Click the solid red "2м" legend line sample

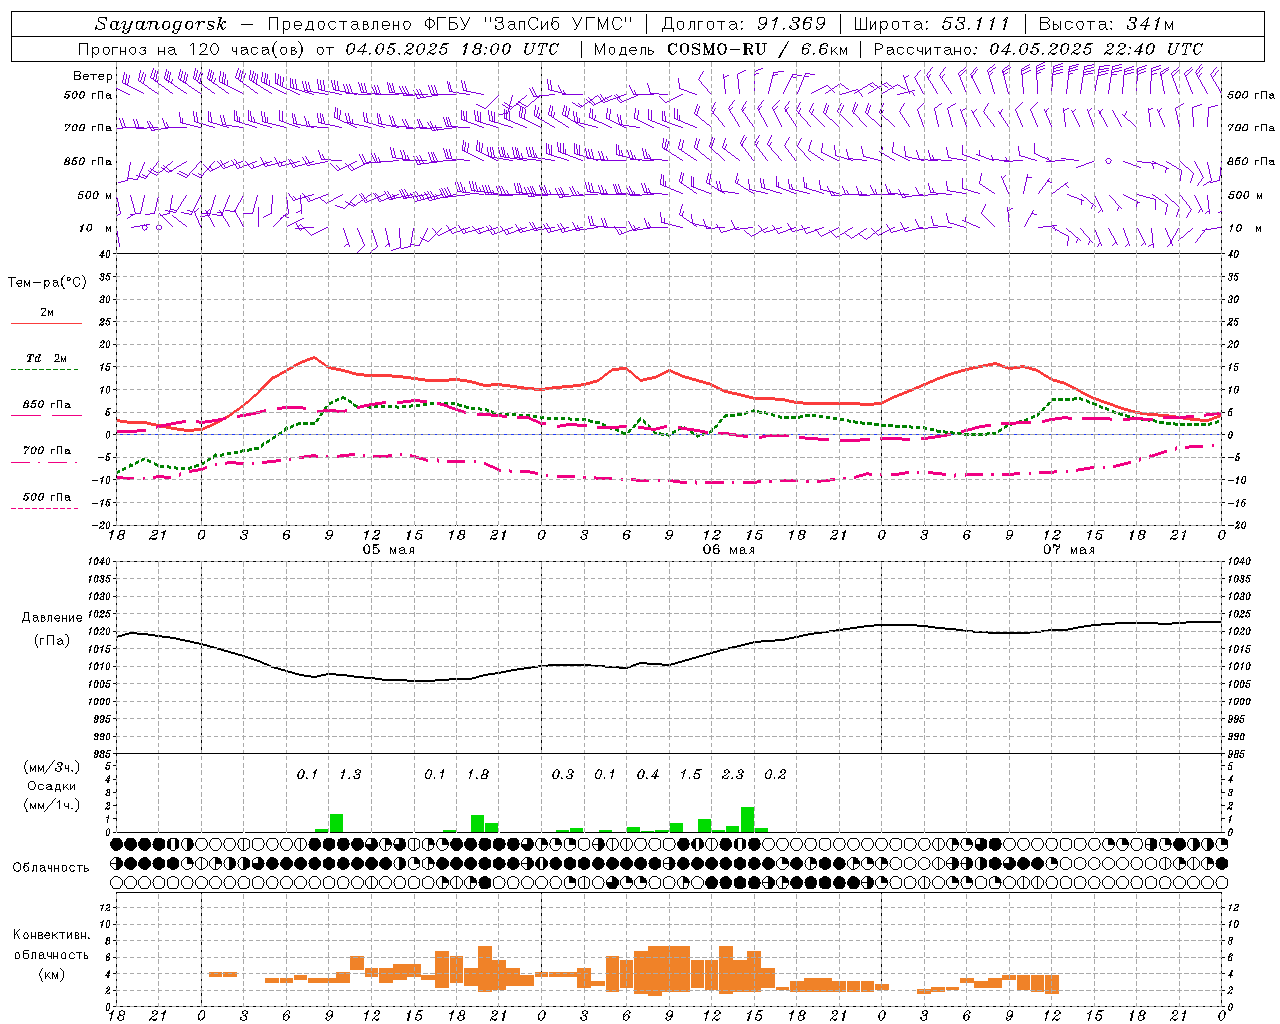(x=46, y=323)
